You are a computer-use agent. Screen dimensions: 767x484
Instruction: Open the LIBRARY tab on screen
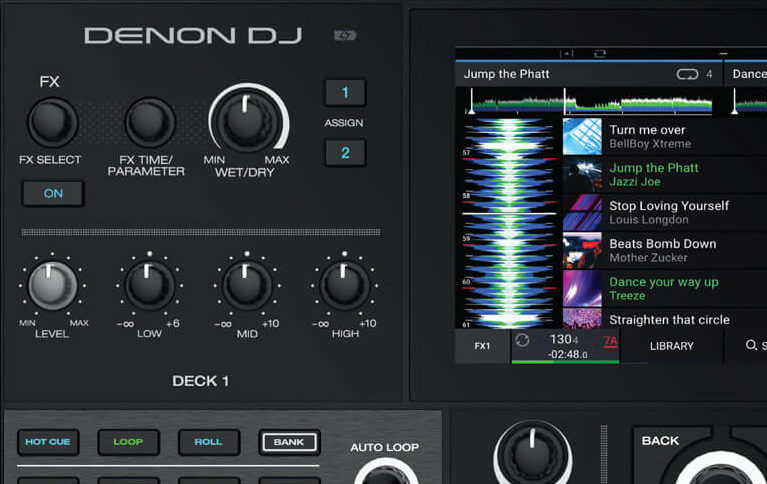point(671,345)
